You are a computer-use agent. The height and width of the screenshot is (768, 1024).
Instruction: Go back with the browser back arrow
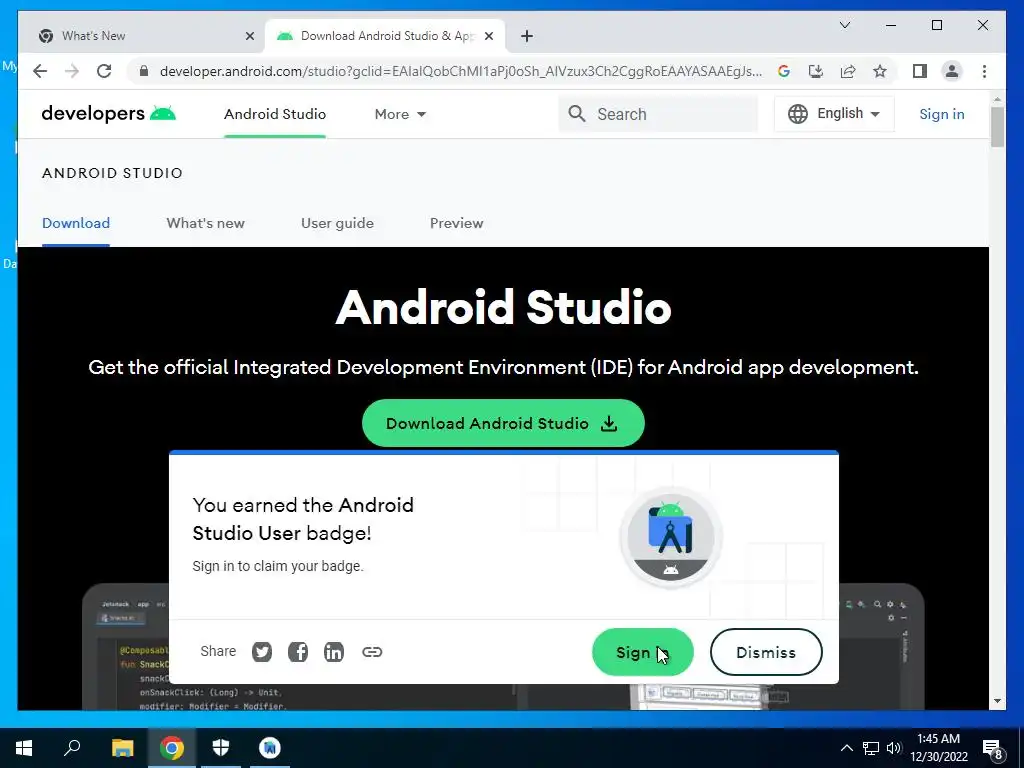(x=40, y=71)
